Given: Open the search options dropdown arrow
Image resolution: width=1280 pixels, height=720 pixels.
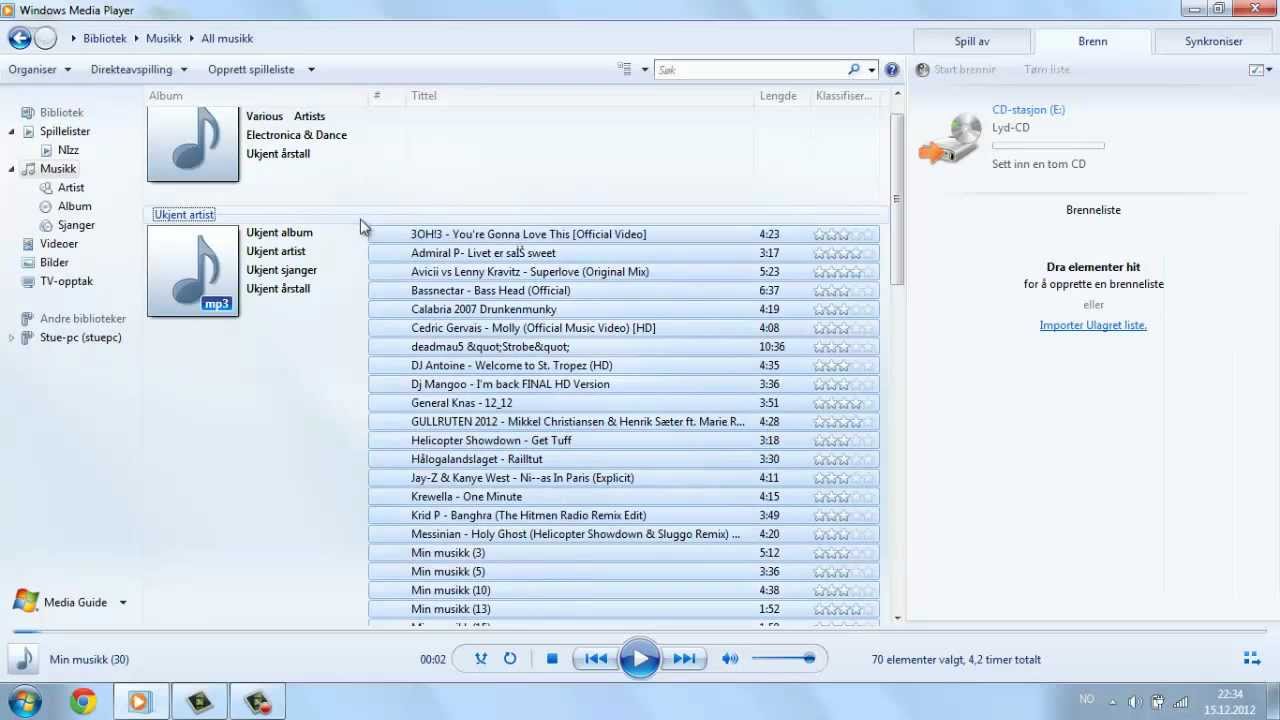Looking at the screenshot, I should tap(872, 70).
